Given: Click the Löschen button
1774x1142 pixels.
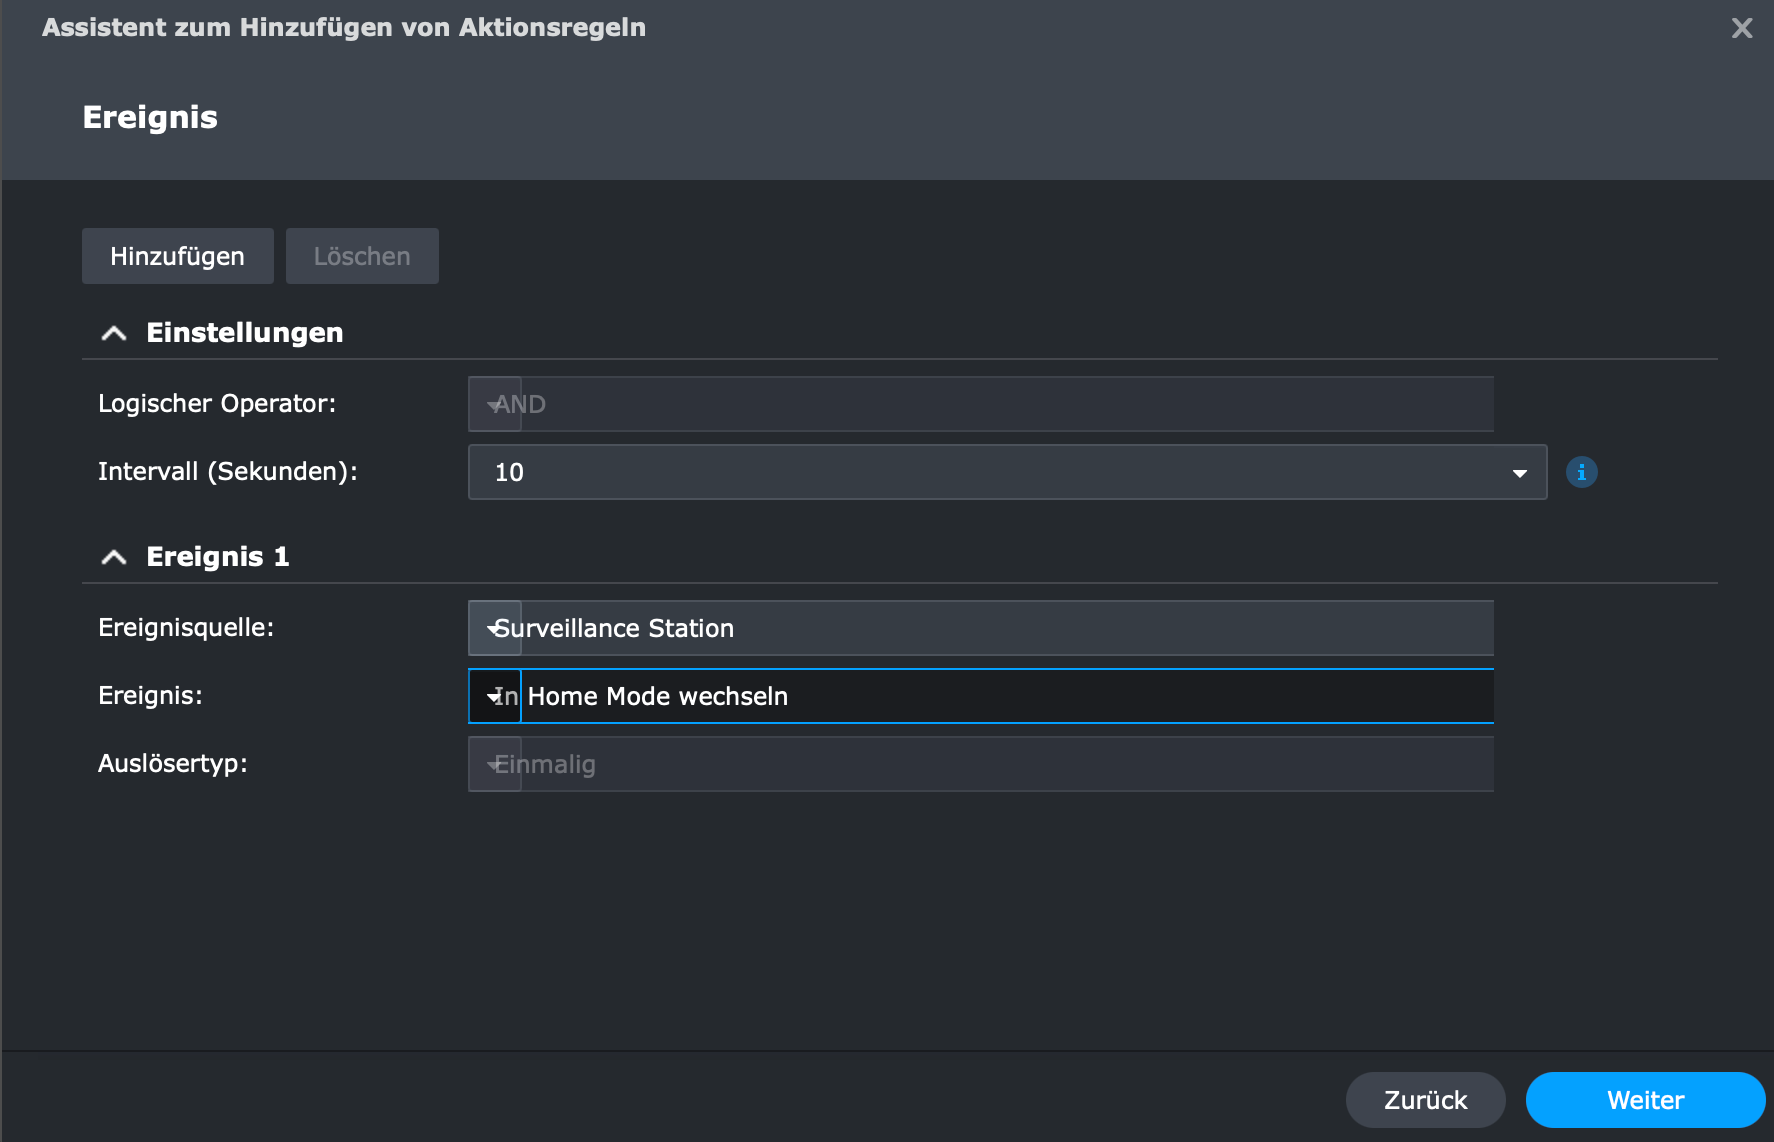Looking at the screenshot, I should tap(362, 256).
